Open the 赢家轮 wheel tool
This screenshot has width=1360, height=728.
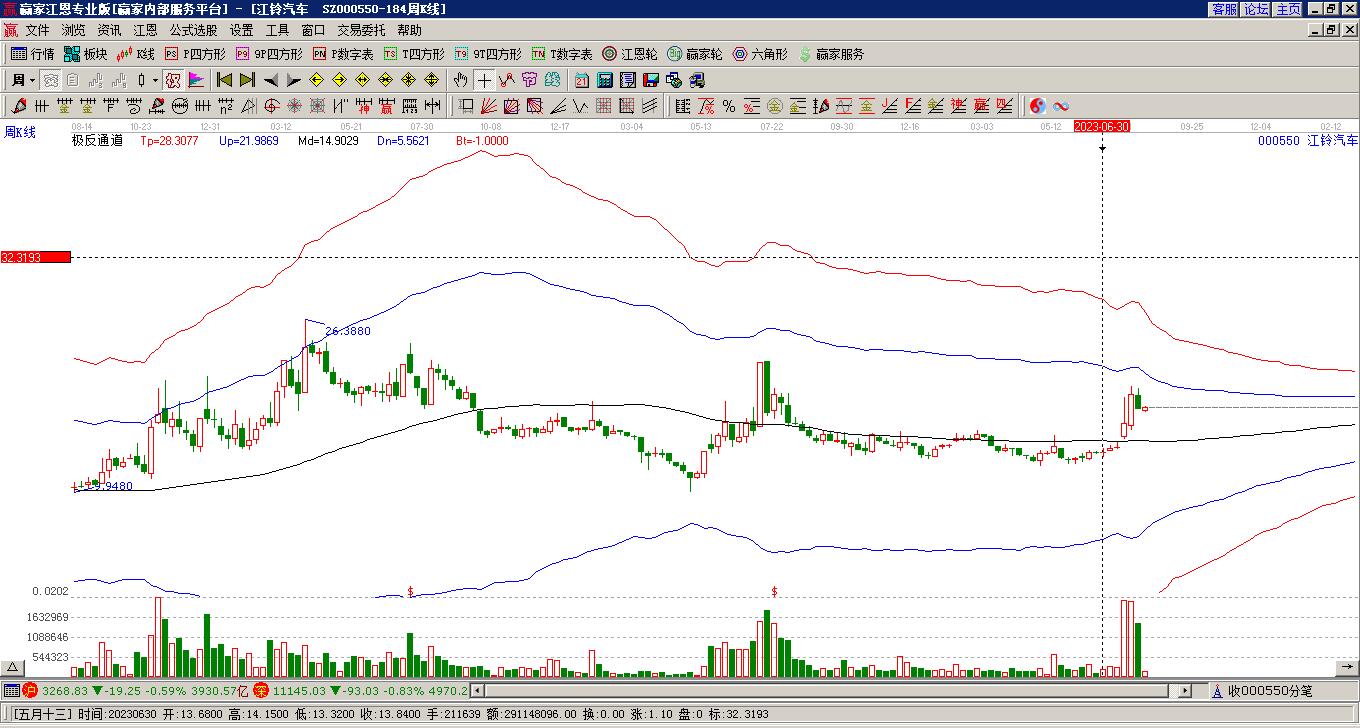pos(694,54)
